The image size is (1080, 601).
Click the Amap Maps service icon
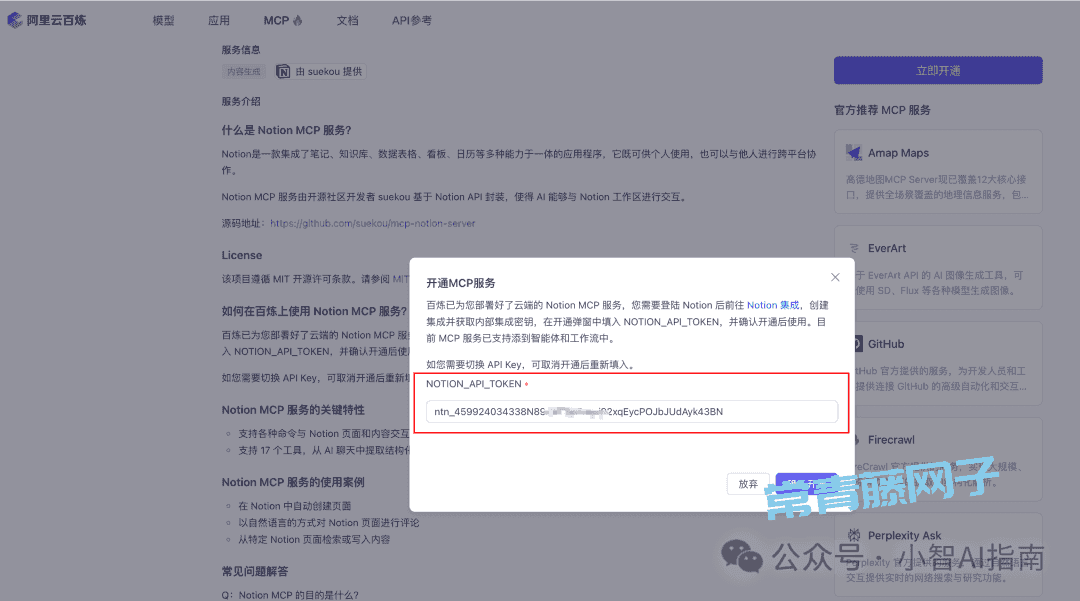click(854, 153)
